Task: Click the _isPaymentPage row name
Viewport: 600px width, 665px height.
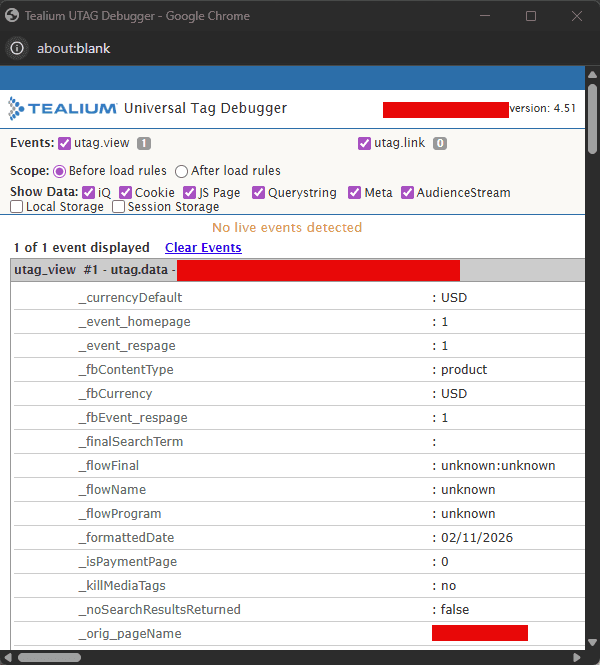Action: [128, 562]
